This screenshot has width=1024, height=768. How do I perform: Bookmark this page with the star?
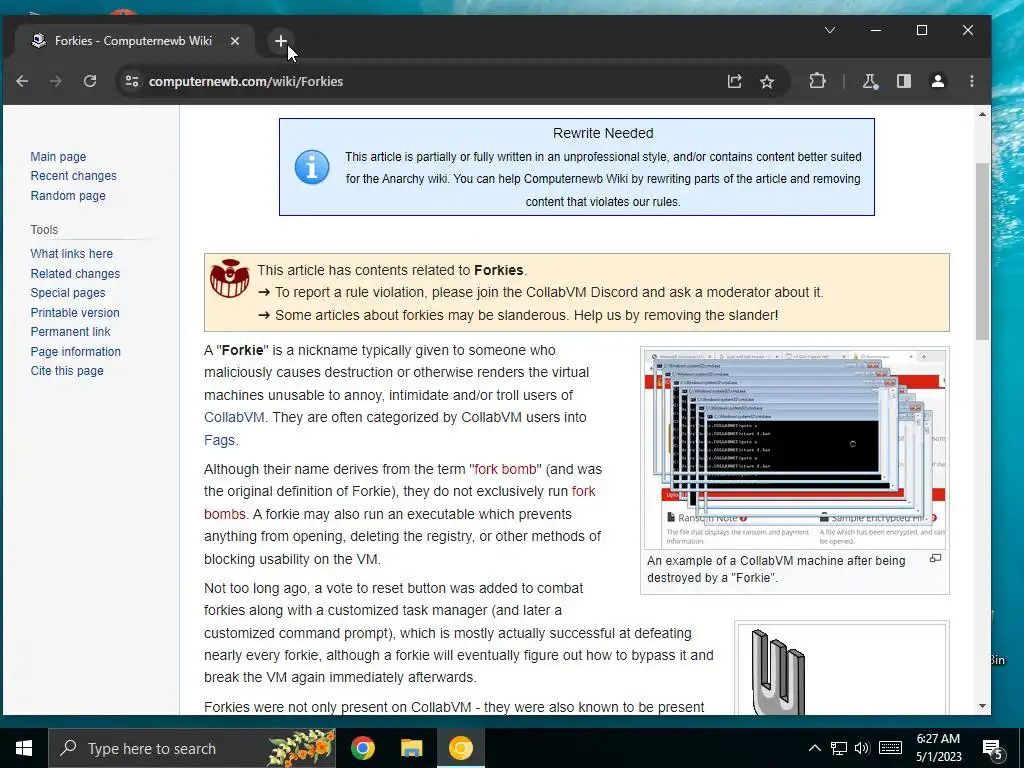pos(767,82)
